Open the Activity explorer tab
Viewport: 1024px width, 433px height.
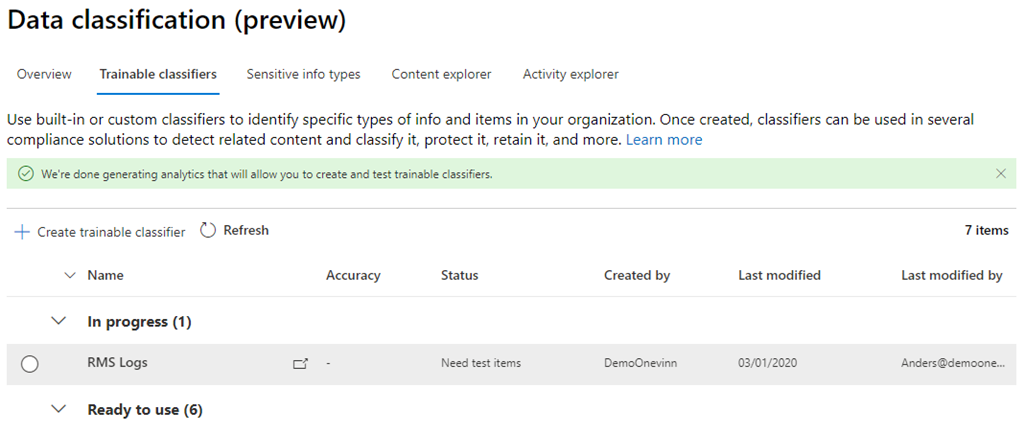[x=570, y=74]
